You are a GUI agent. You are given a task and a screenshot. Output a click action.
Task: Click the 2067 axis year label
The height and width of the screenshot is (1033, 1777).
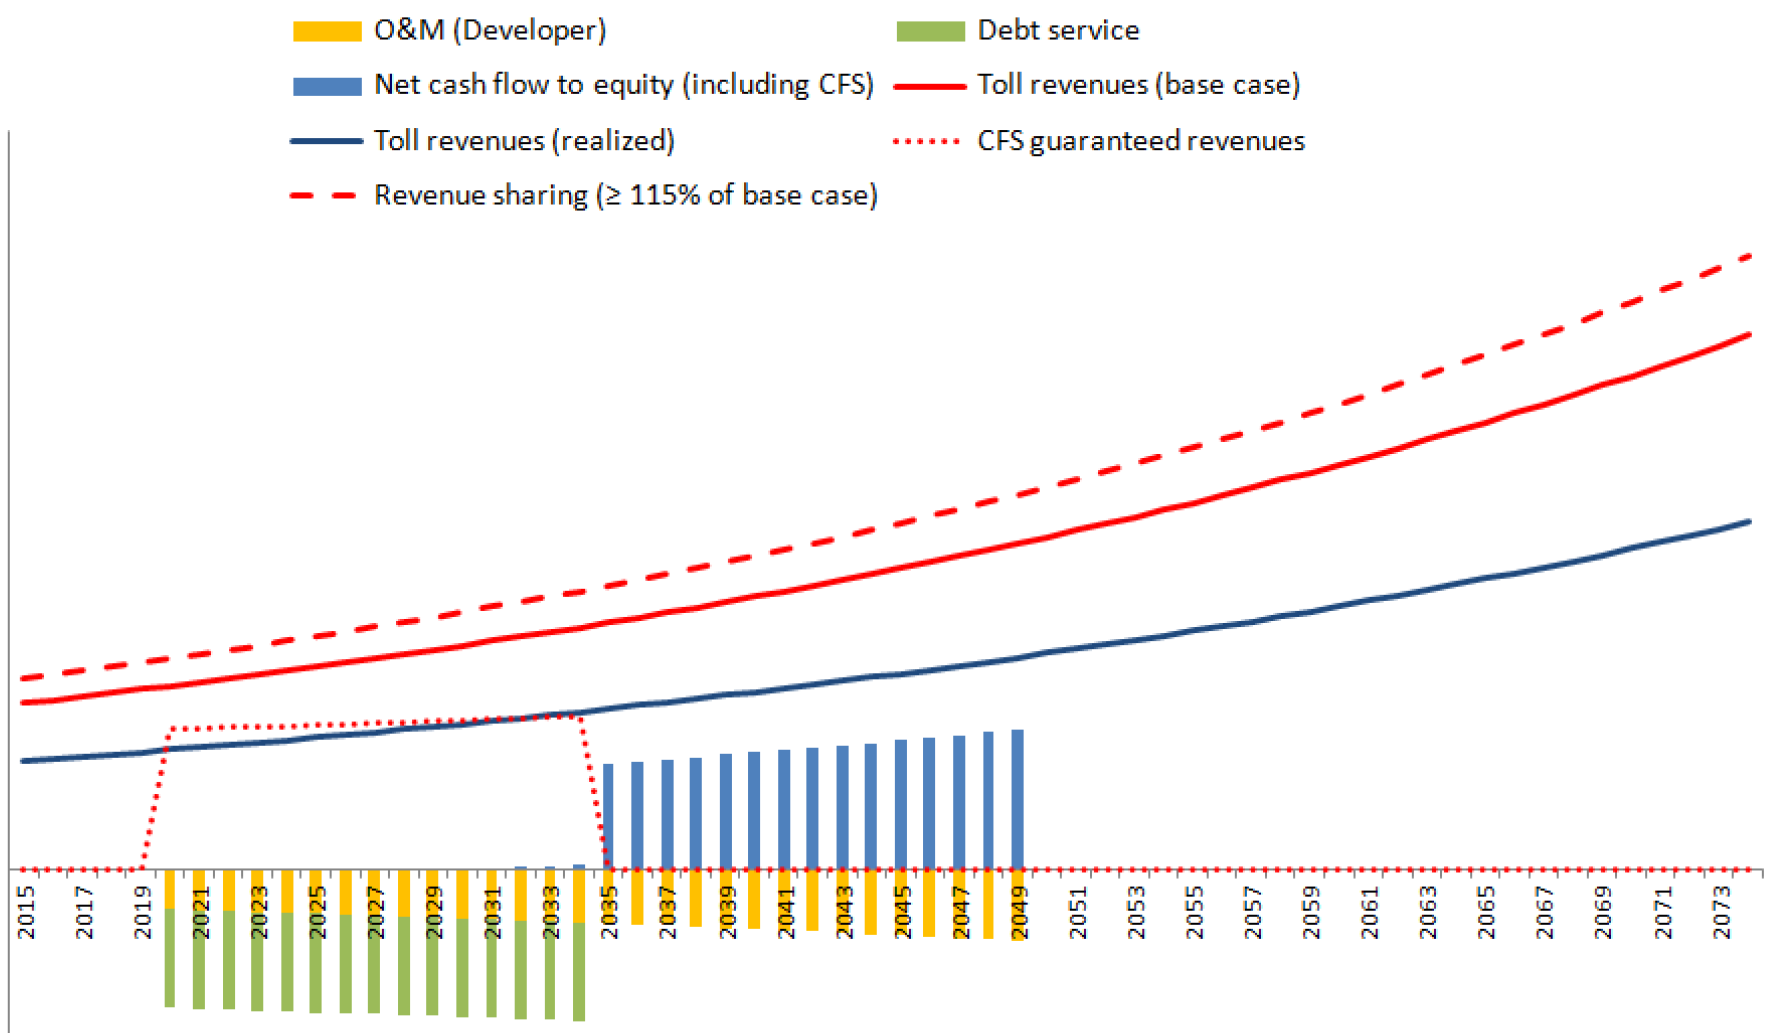coord(1545,913)
